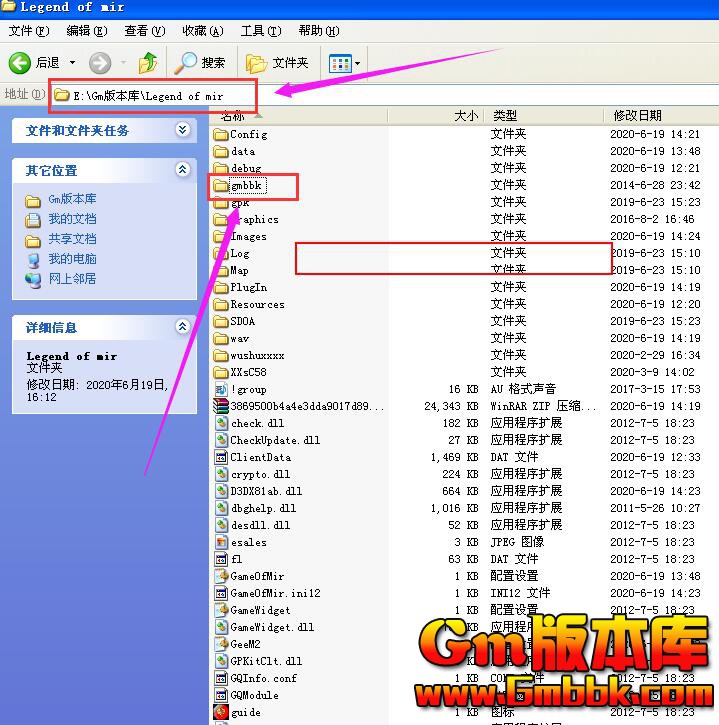
Task: Open the Views dropdown button
Action: [x=345, y=63]
